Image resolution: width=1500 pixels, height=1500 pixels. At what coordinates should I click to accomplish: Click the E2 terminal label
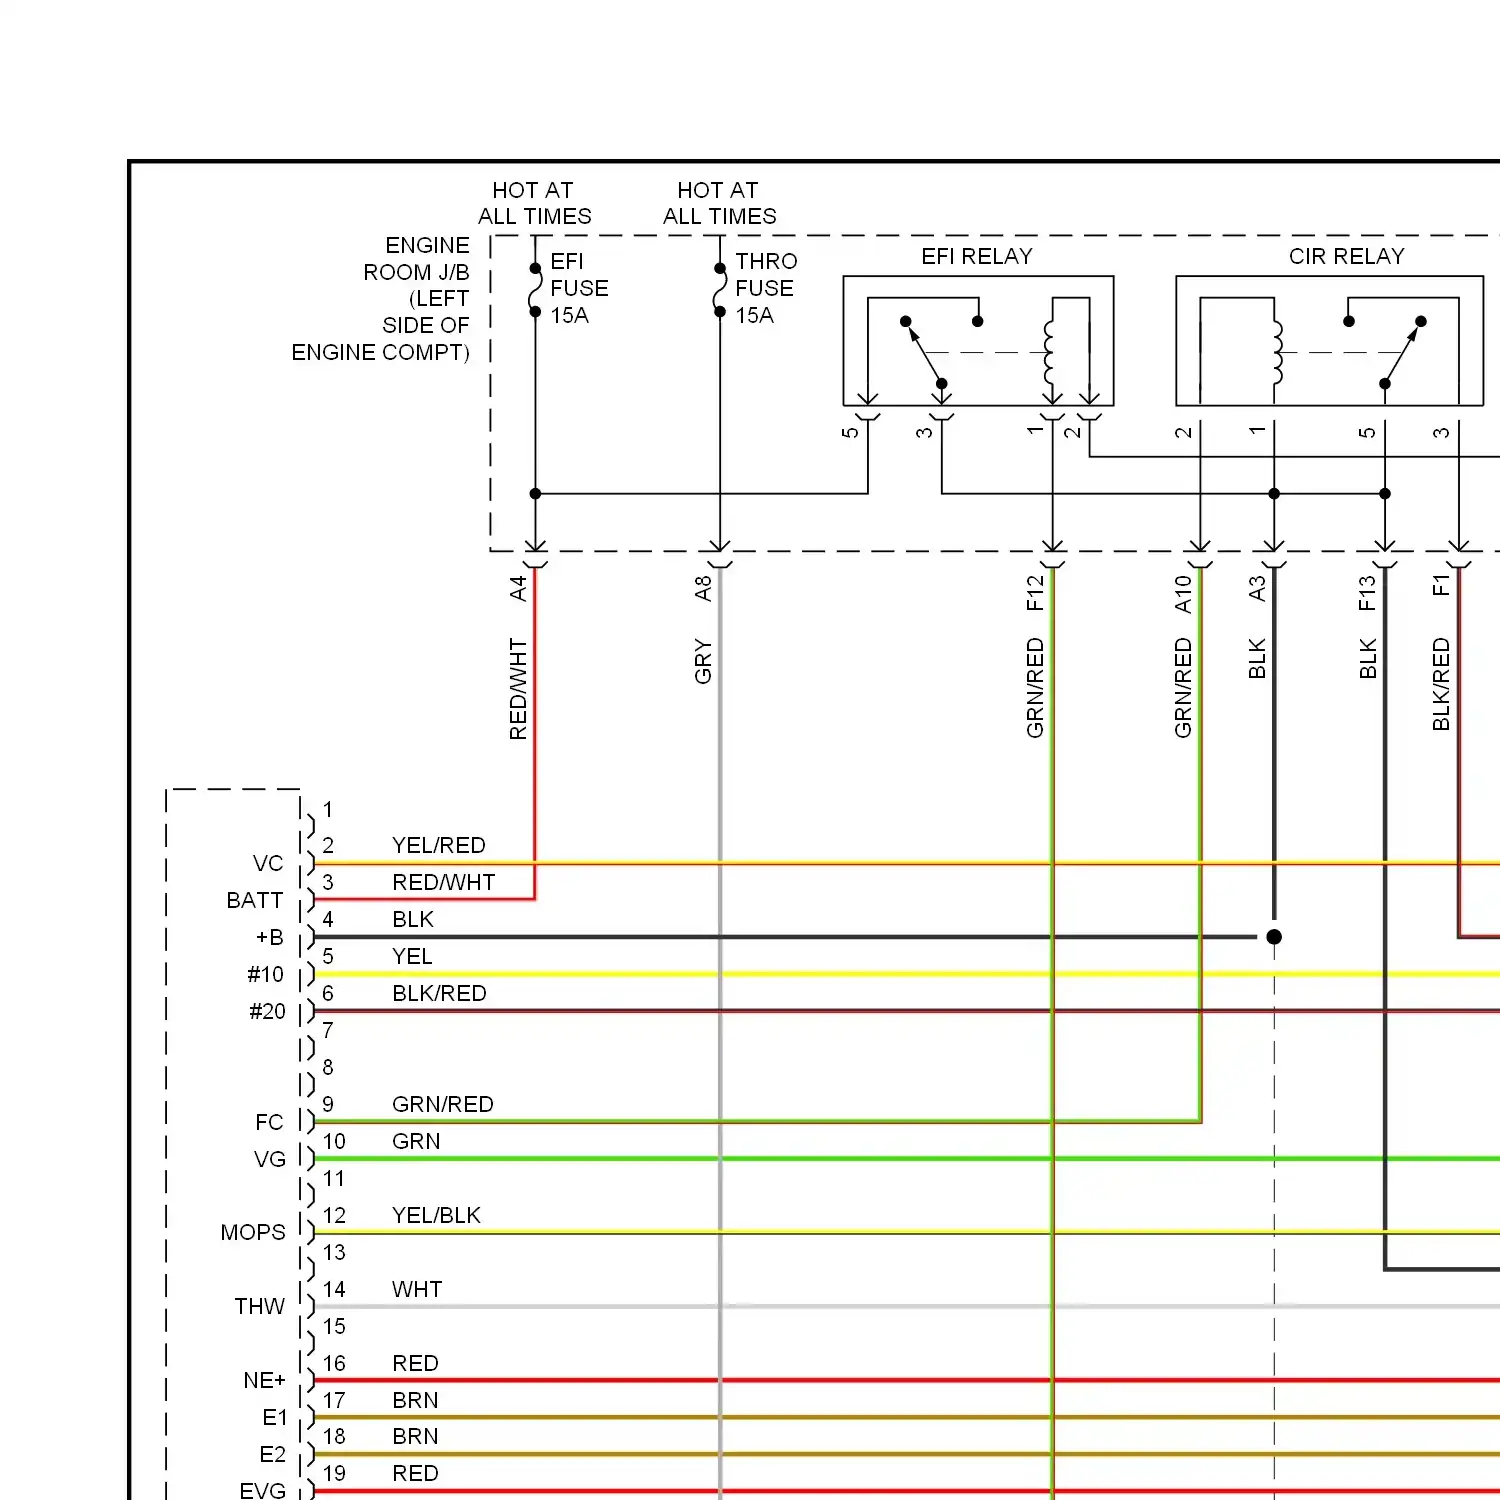pyautogui.click(x=273, y=1455)
